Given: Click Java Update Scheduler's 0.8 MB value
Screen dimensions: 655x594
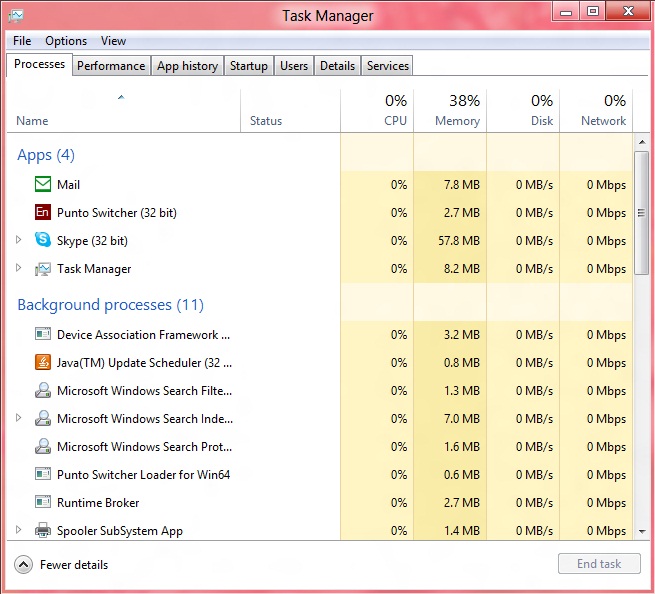Looking at the screenshot, I should (x=462, y=363).
